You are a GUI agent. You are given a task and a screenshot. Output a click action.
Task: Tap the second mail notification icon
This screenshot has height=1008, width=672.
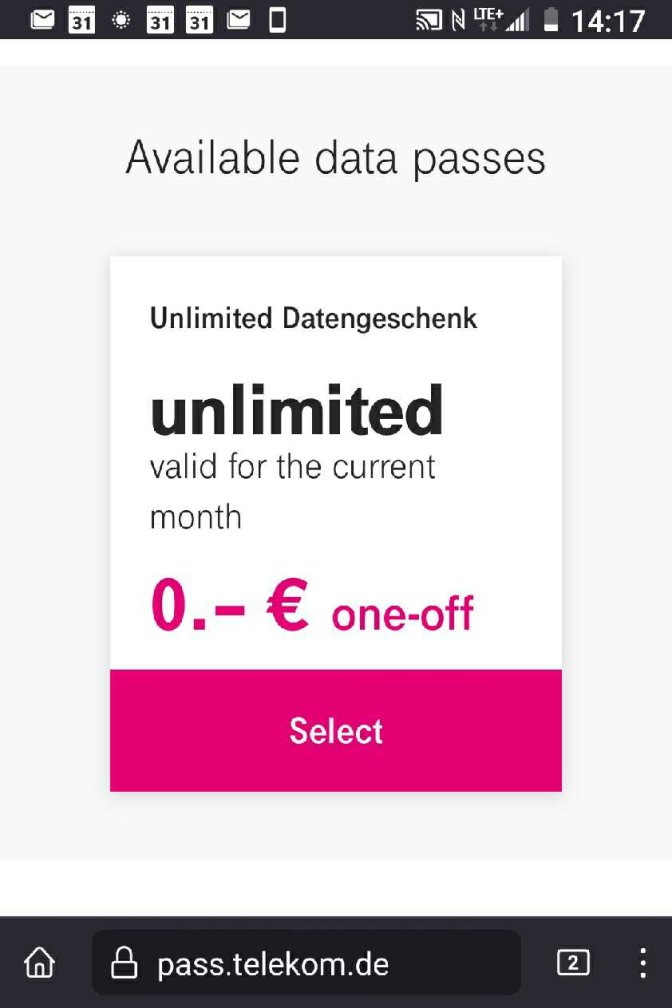(x=239, y=20)
